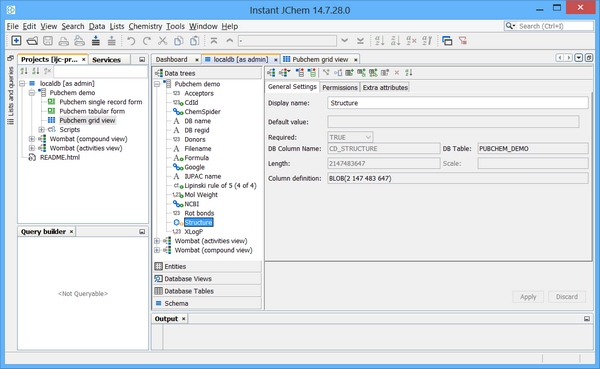Click the Display name input field
The height and width of the screenshot is (369, 600).
click(458, 103)
